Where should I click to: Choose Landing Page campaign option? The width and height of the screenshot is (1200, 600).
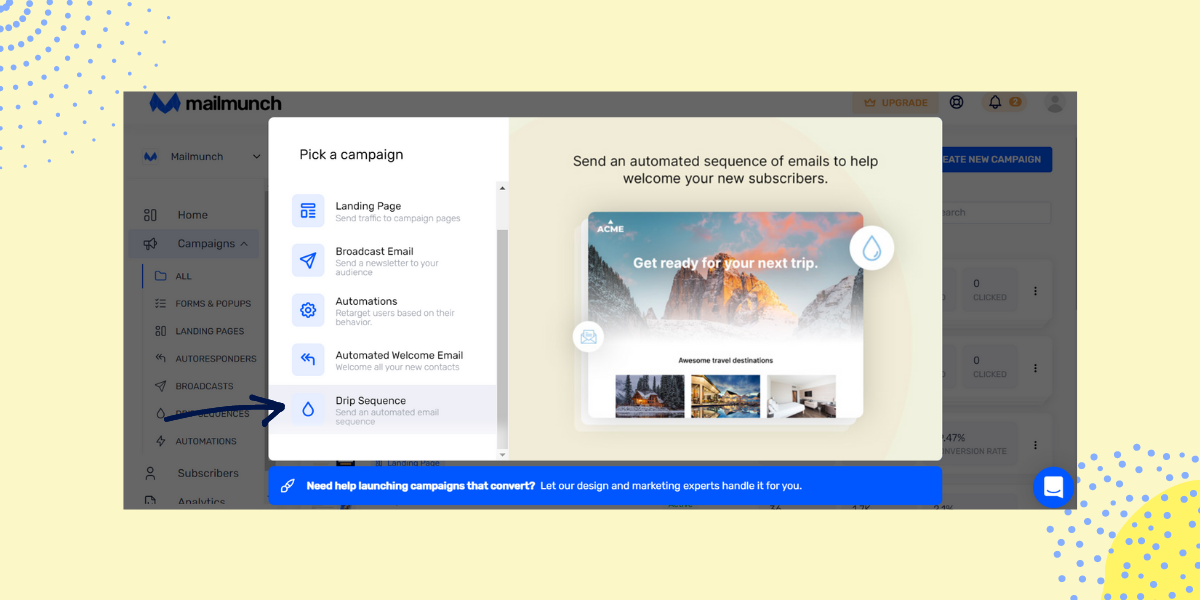coord(382,211)
